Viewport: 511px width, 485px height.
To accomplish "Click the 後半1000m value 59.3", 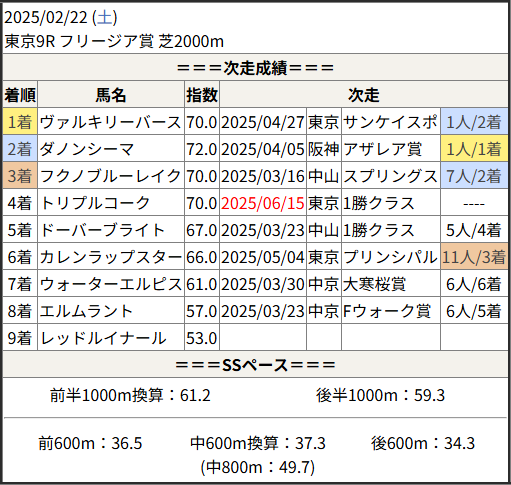I will [x=429, y=395].
